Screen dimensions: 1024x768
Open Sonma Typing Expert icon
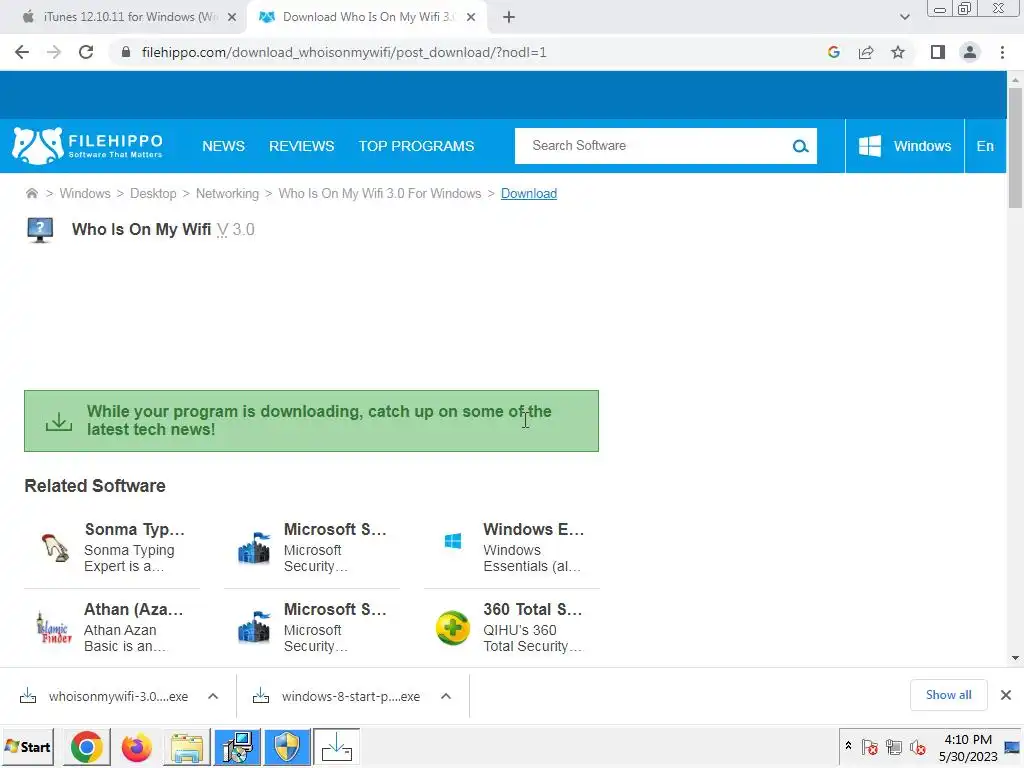[55, 547]
